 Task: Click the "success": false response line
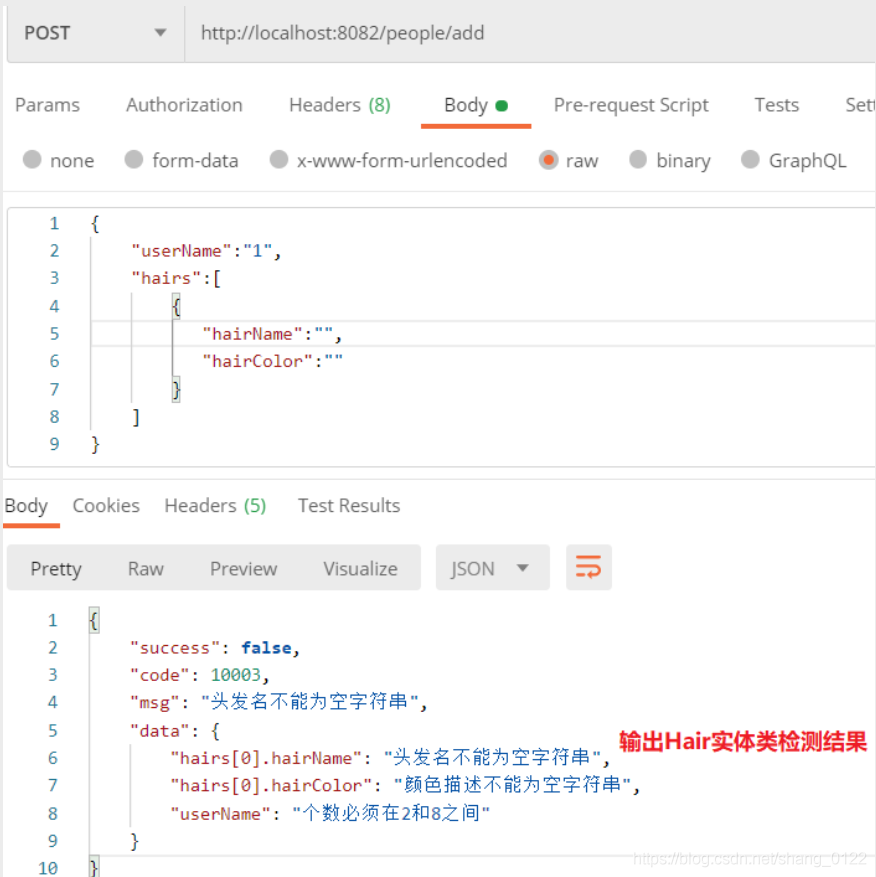pos(215,648)
